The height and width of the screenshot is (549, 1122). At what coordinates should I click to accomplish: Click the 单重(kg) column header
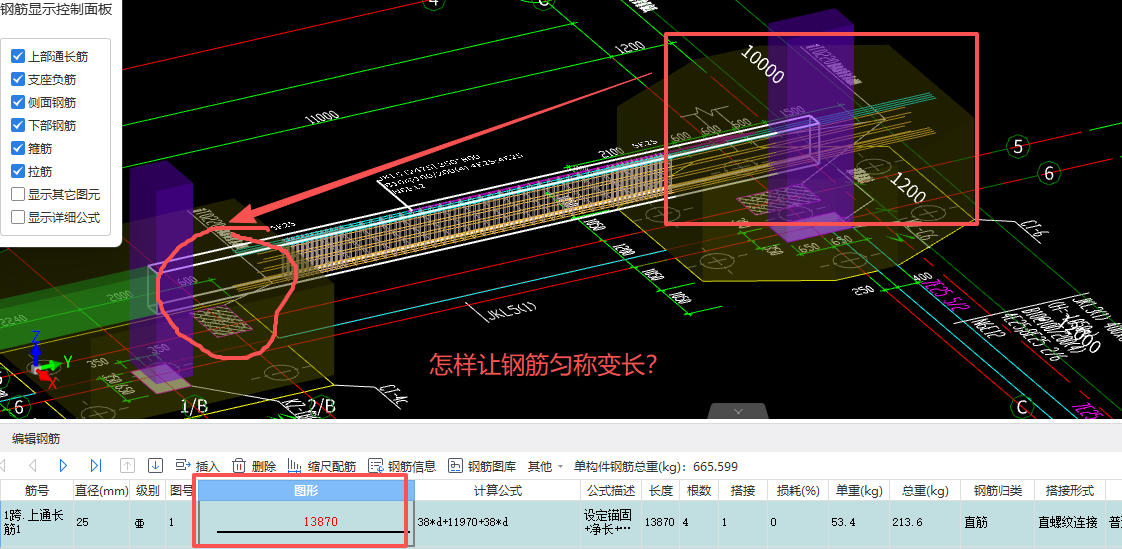(859, 490)
